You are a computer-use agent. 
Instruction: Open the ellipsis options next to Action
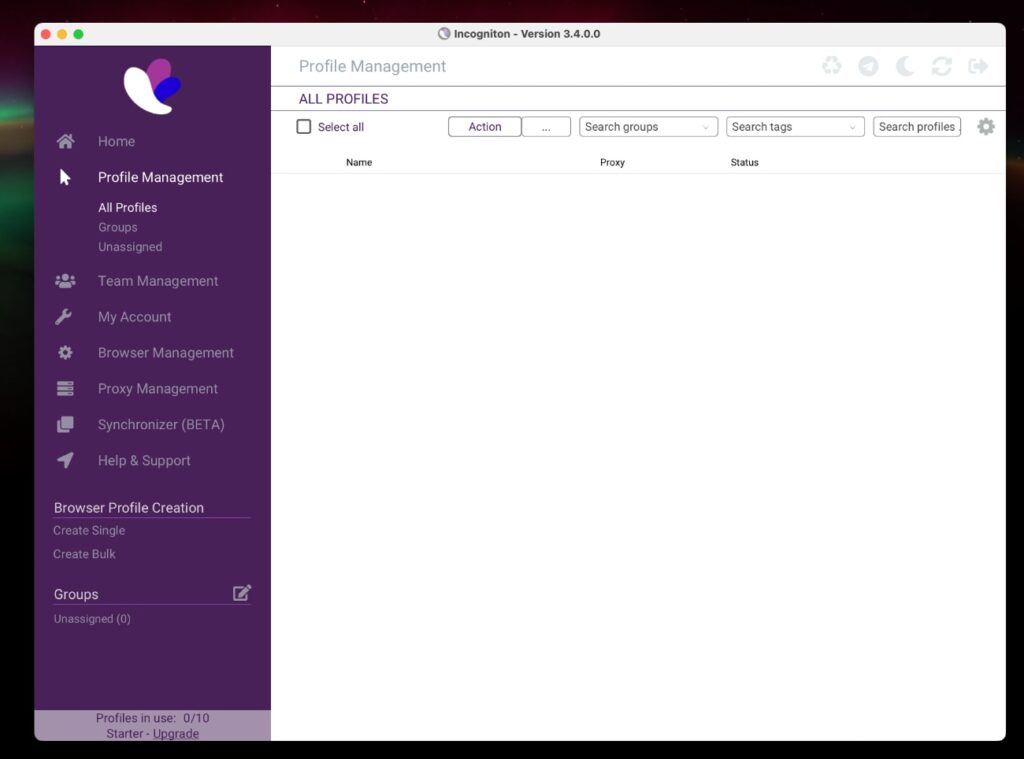546,127
